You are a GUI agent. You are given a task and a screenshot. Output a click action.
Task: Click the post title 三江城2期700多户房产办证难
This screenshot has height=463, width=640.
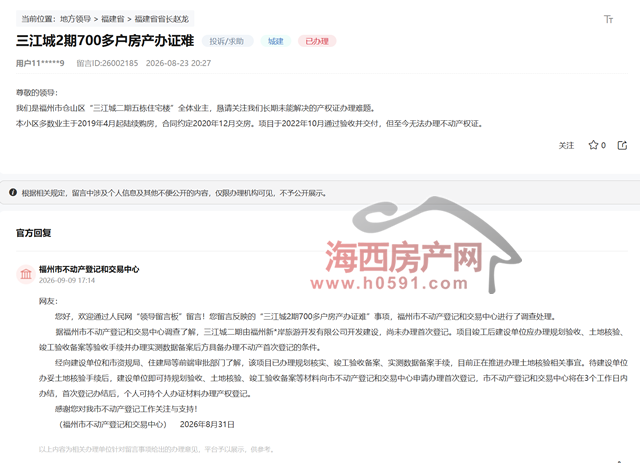(x=105, y=41)
